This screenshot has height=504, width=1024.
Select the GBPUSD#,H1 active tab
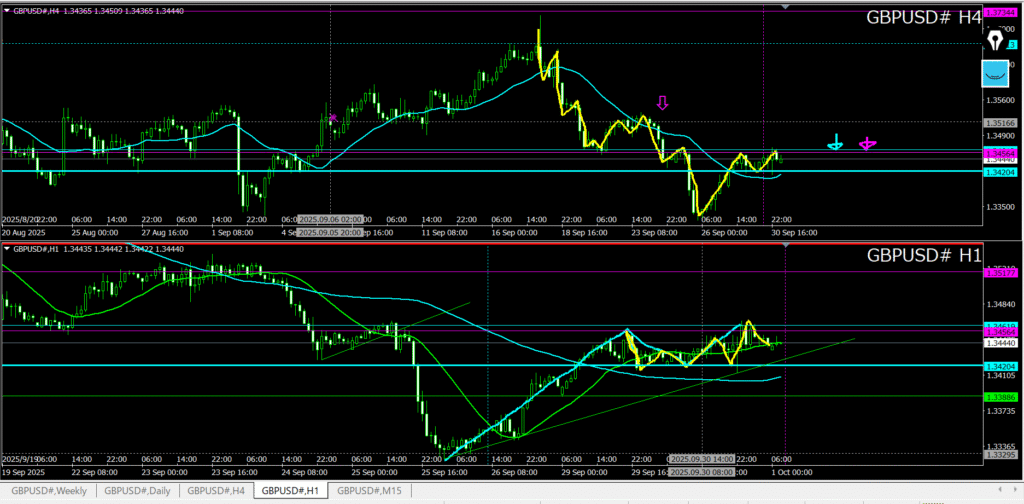(x=292, y=491)
